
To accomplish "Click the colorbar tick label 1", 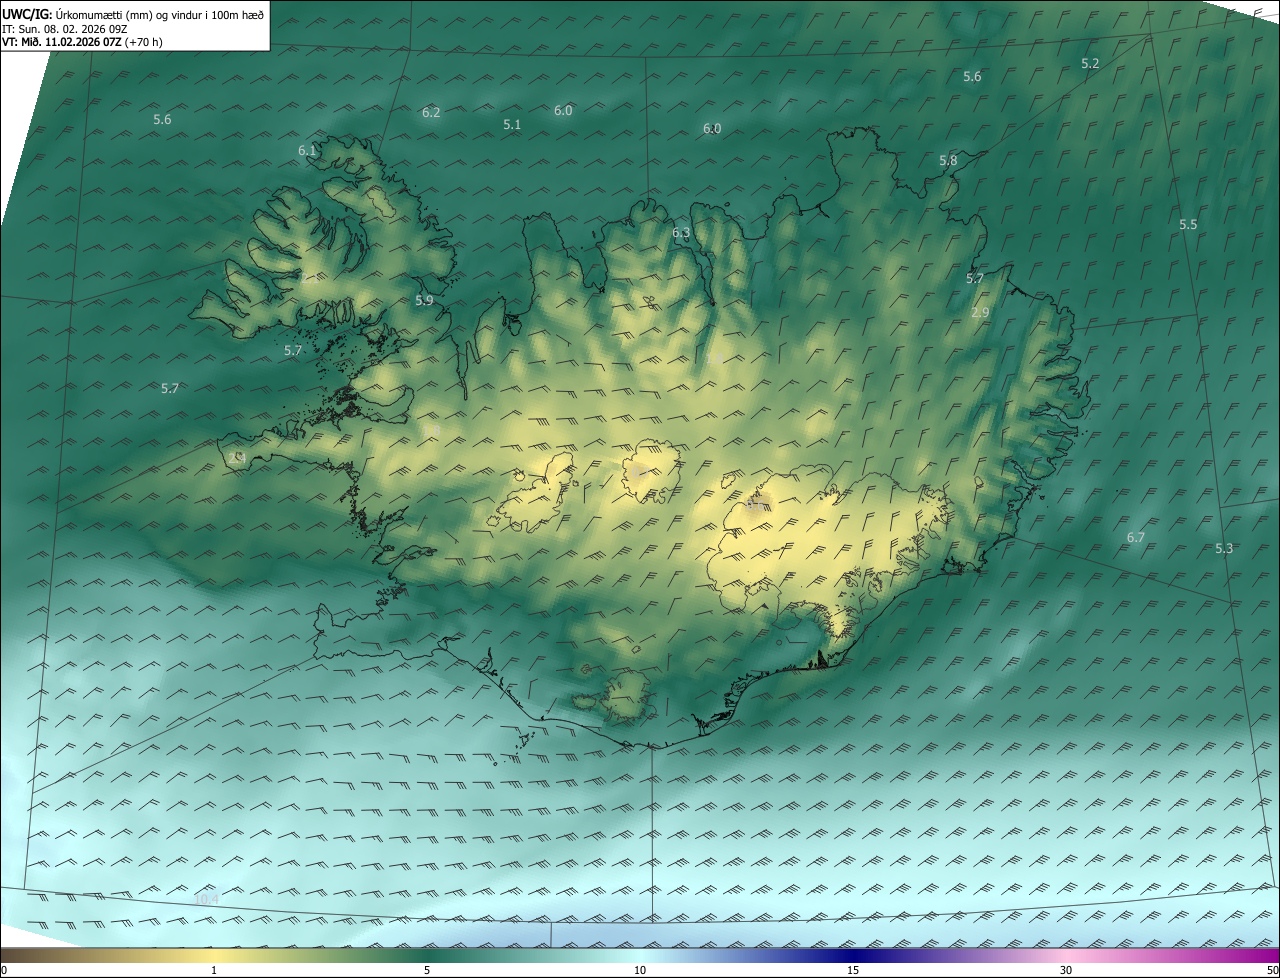I will (x=214, y=970).
